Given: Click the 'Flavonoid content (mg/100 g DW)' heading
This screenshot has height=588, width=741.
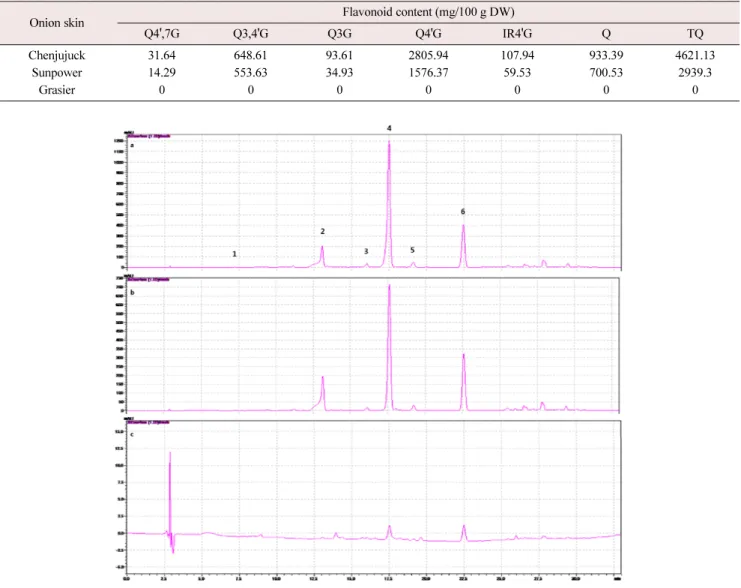Looking at the screenshot, I should coord(428,12).
